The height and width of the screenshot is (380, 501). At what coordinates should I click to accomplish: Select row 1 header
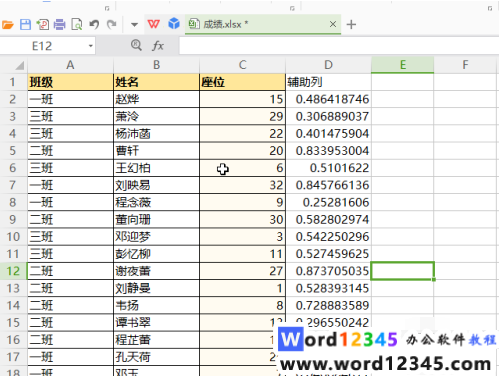point(13,82)
